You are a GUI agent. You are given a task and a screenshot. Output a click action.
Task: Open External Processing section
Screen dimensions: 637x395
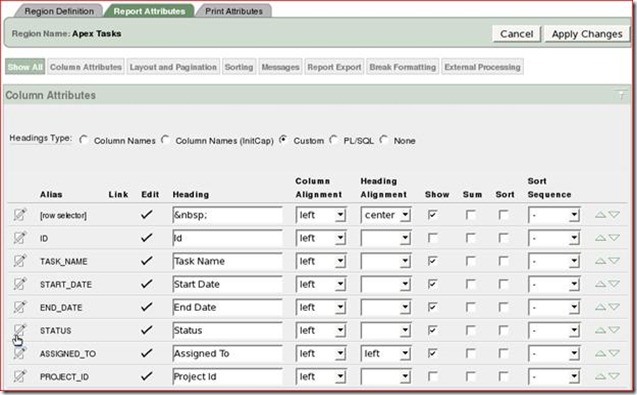click(482, 67)
